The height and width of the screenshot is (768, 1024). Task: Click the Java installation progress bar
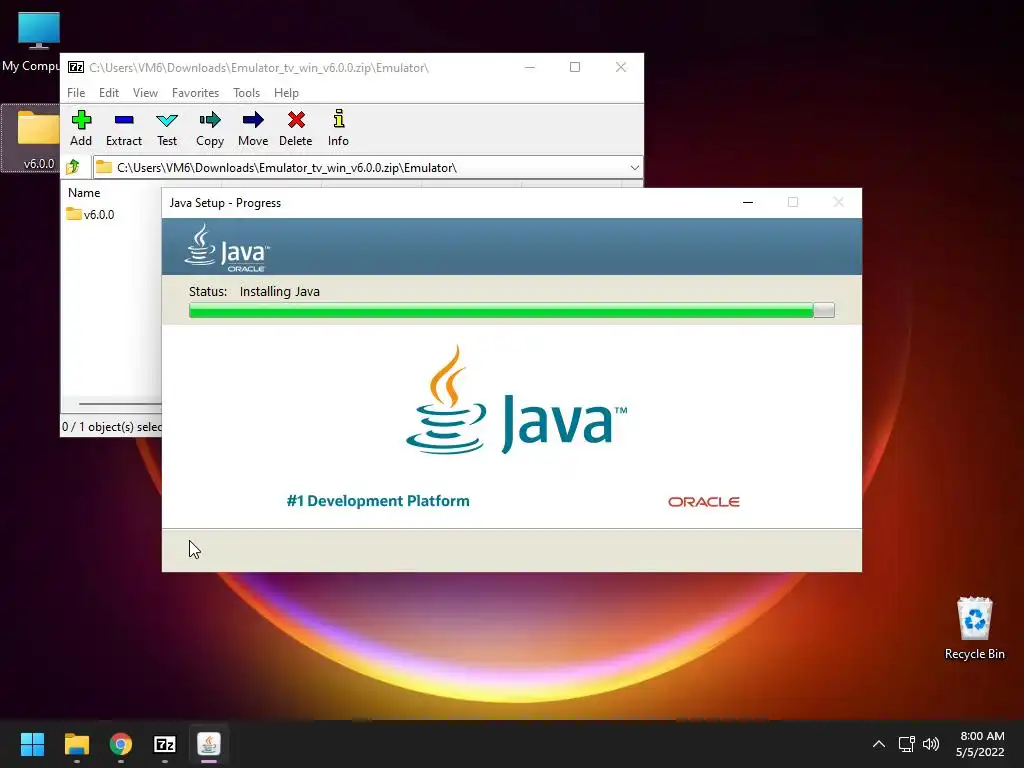pyautogui.click(x=511, y=310)
